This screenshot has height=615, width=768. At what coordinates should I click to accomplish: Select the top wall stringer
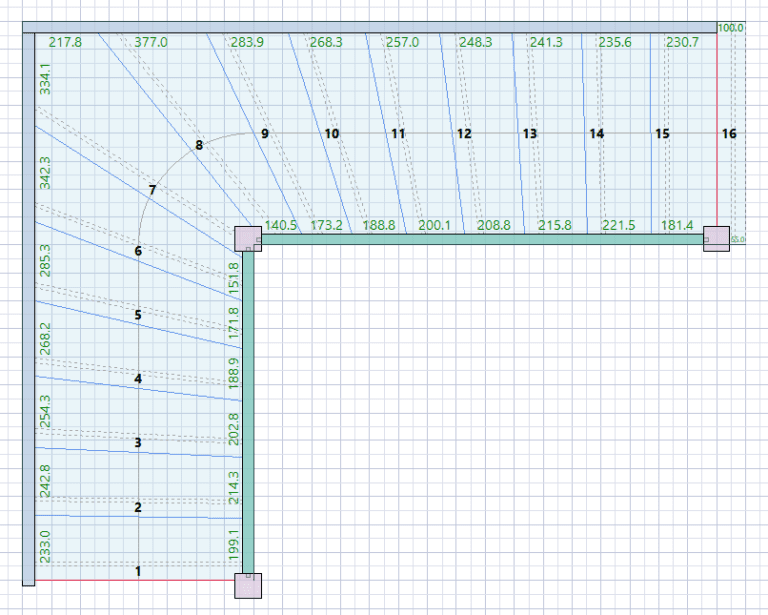[370, 27]
